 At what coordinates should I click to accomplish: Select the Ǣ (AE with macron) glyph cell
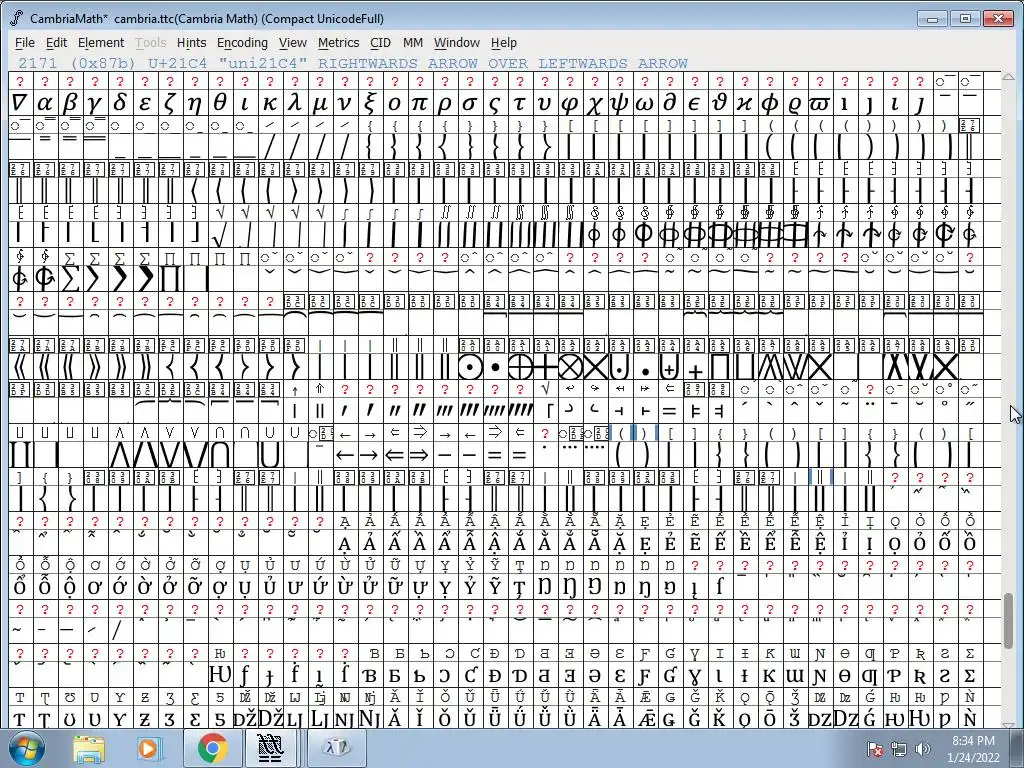(645, 718)
